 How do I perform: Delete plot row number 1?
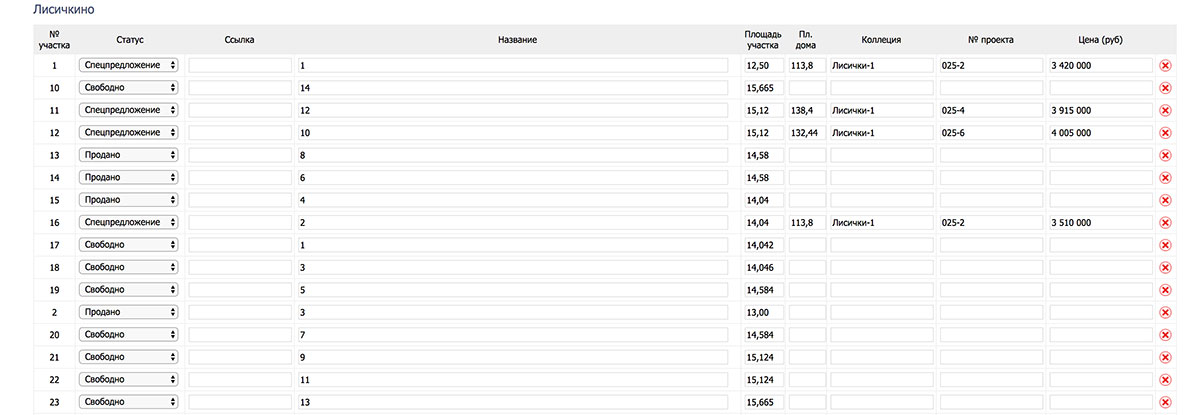pyautogui.click(x=1165, y=65)
